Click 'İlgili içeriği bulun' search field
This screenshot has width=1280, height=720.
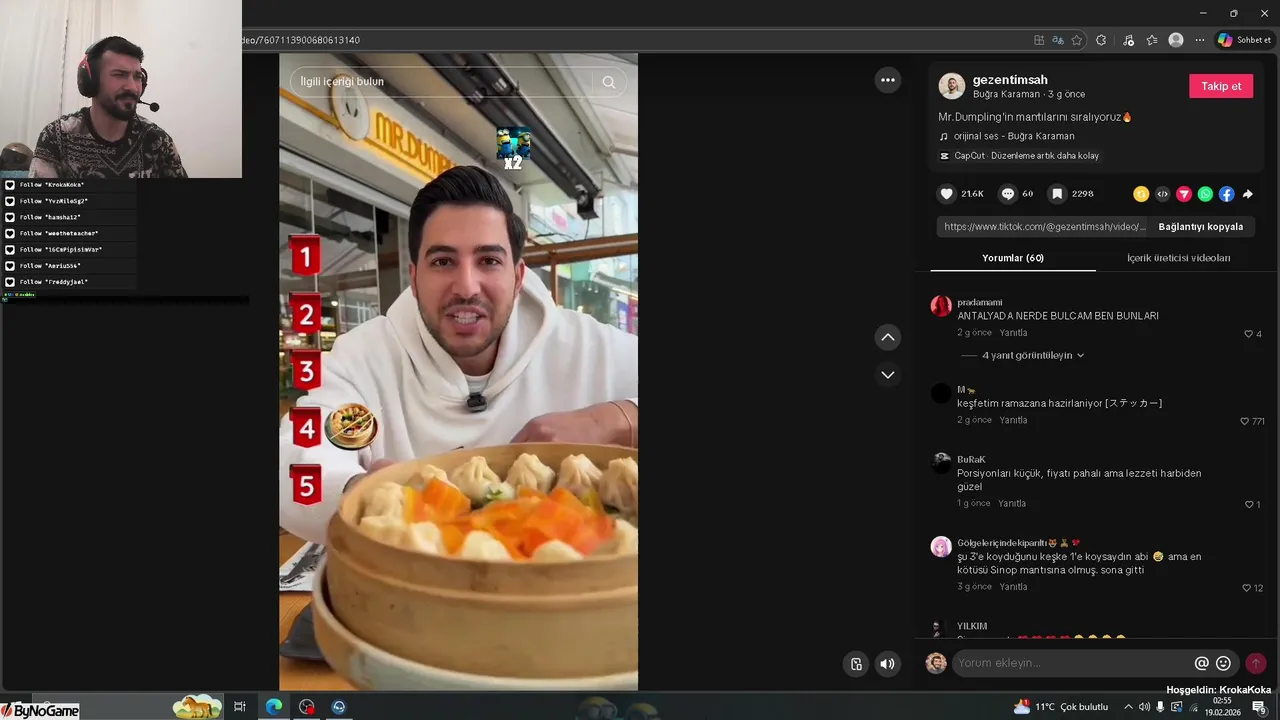(x=443, y=82)
